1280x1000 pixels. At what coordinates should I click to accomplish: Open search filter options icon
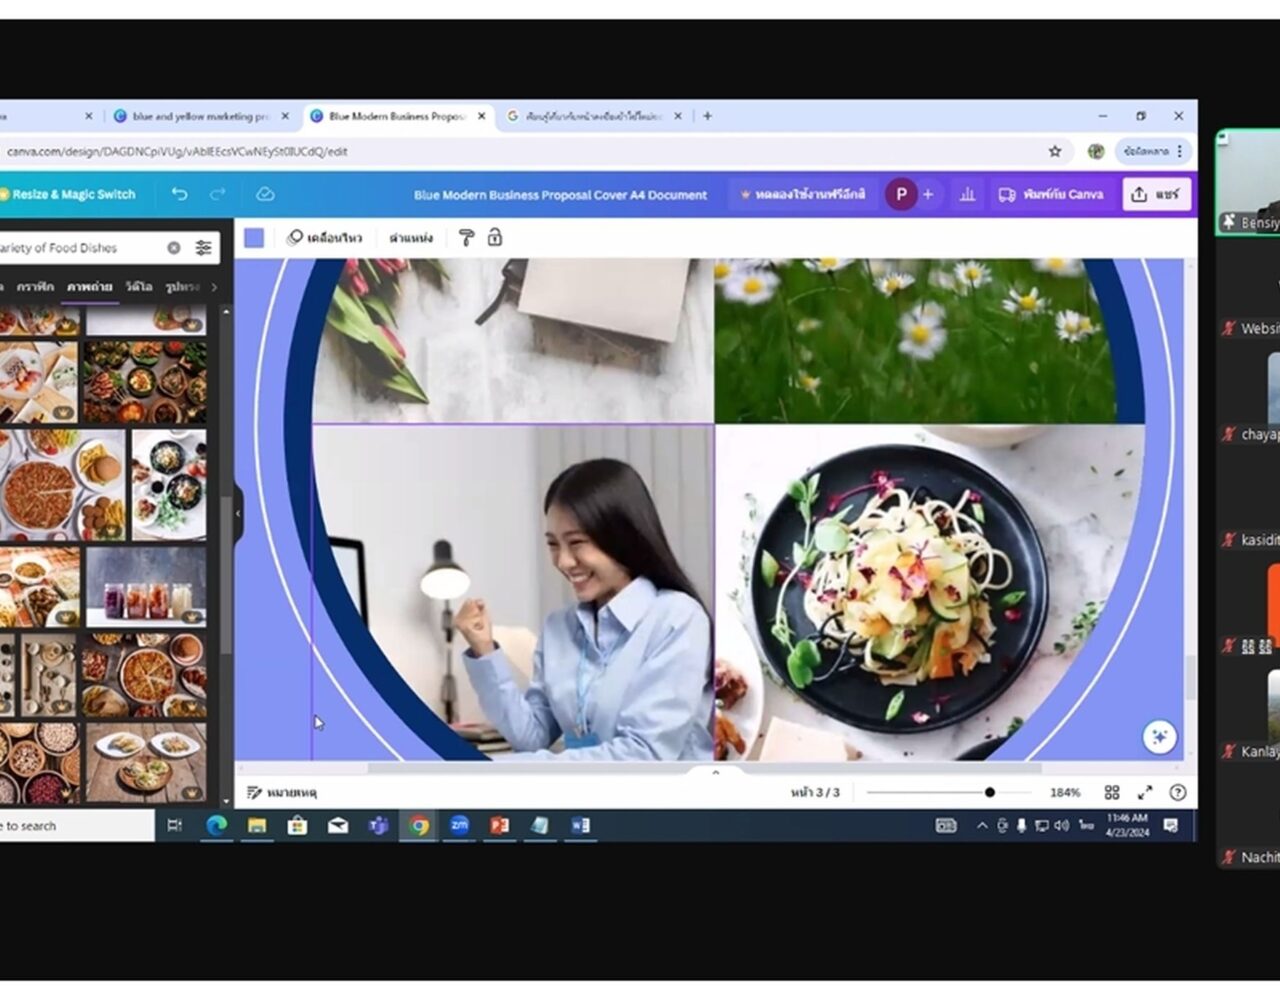coord(203,248)
